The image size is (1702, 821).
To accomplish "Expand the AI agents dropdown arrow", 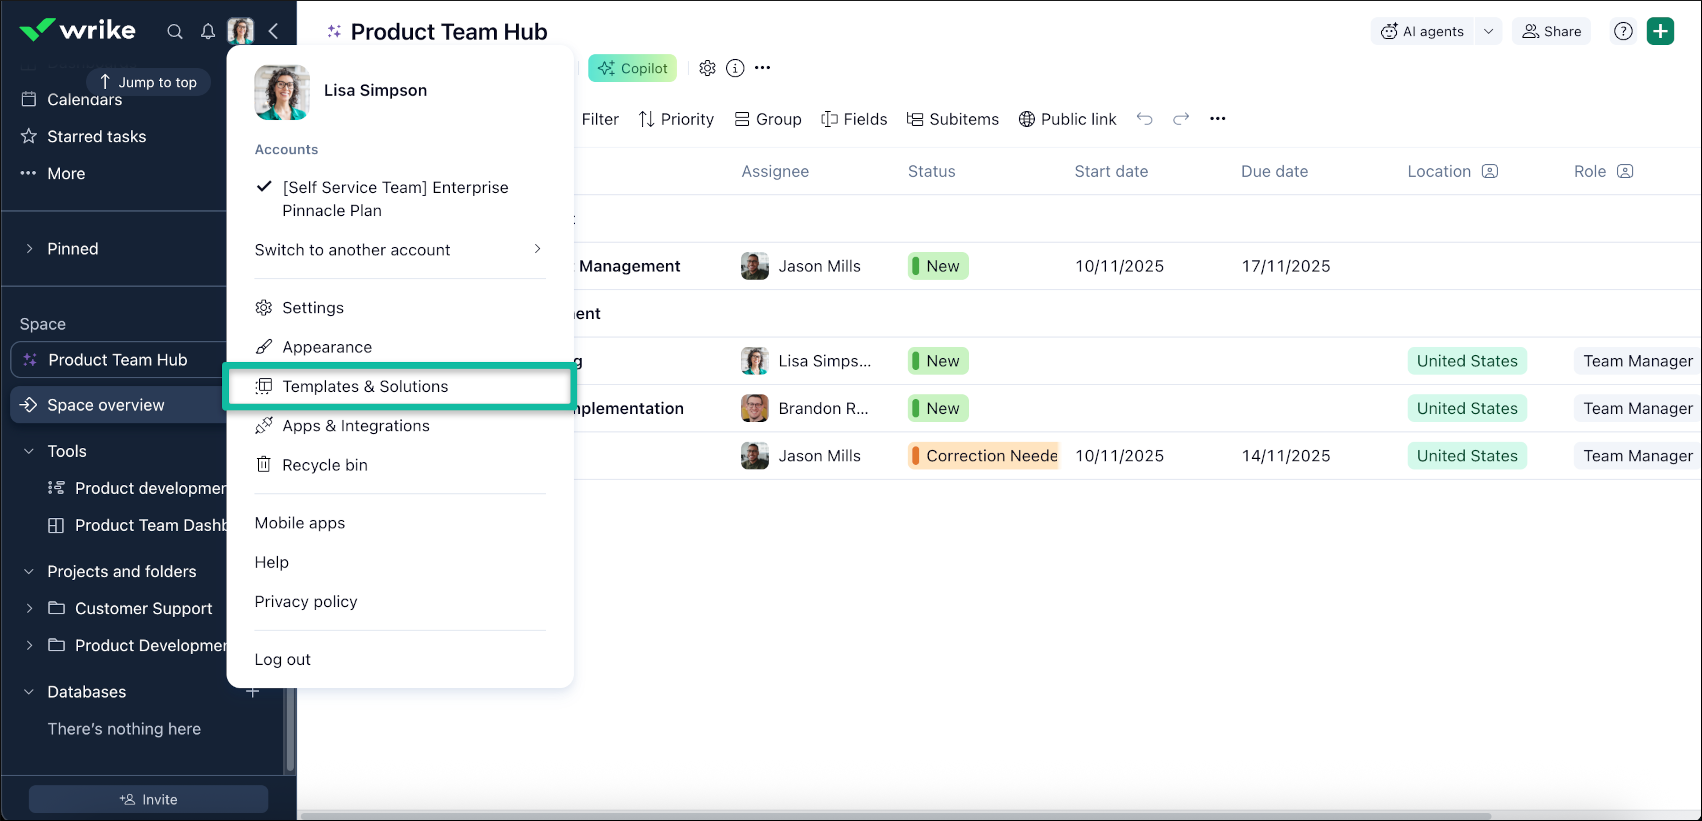I will pyautogui.click(x=1488, y=31).
